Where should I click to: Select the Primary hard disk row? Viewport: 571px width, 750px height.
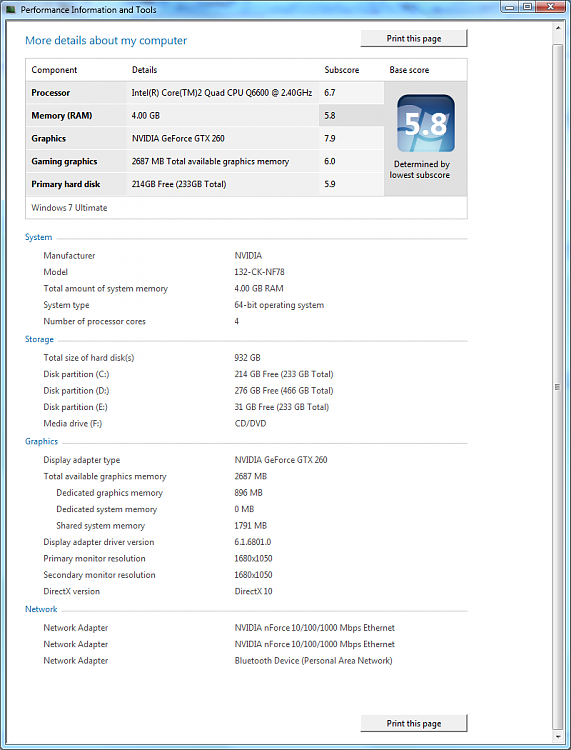(x=205, y=185)
